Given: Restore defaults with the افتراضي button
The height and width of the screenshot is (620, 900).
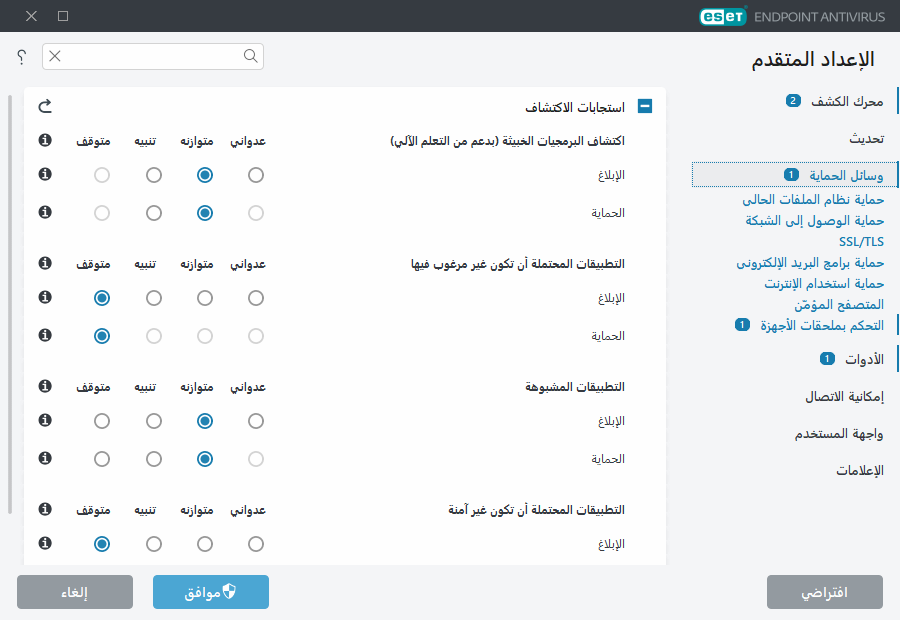Looking at the screenshot, I should click(825, 592).
